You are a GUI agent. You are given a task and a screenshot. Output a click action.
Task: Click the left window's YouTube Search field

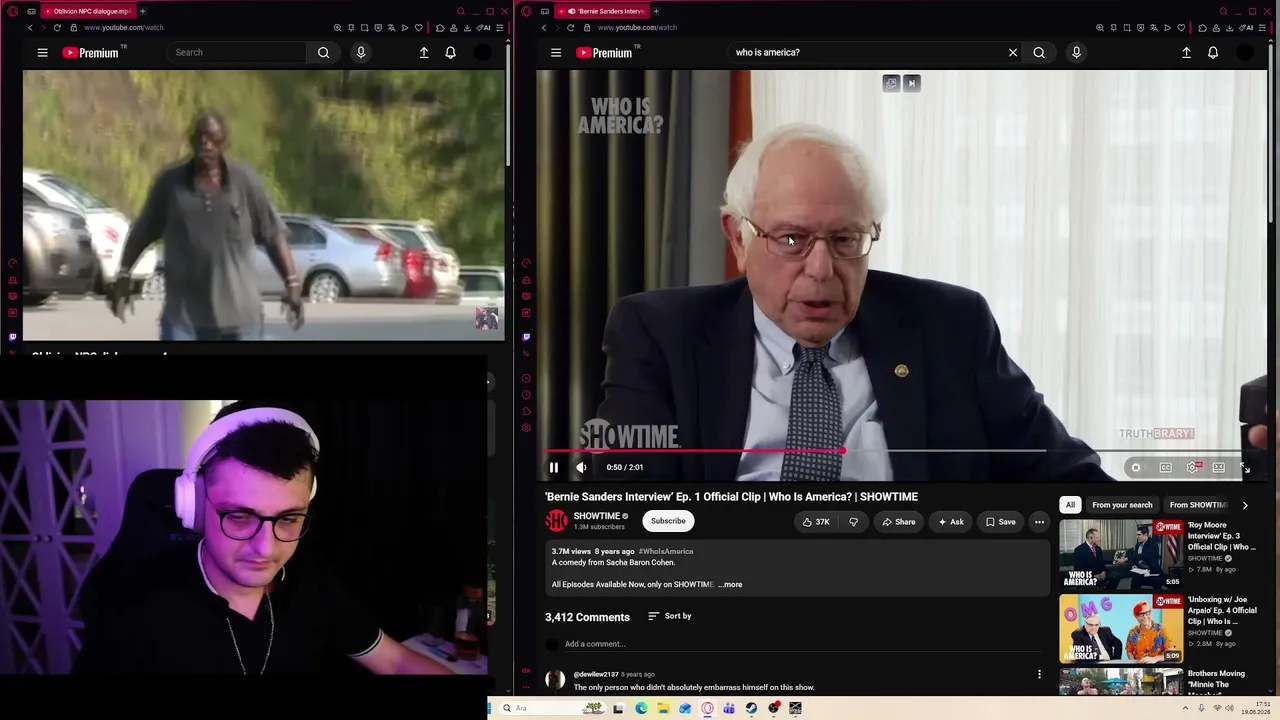click(x=238, y=52)
